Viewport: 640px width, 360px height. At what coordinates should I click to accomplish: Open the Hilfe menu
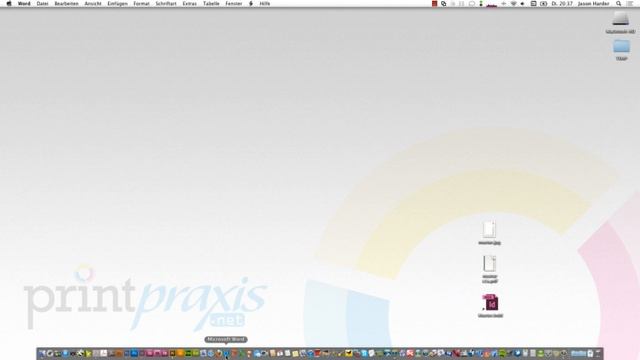265,4
